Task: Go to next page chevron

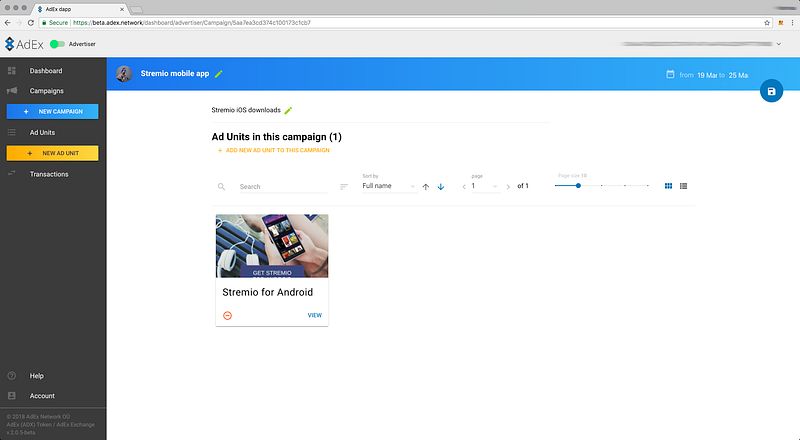Action: point(508,187)
